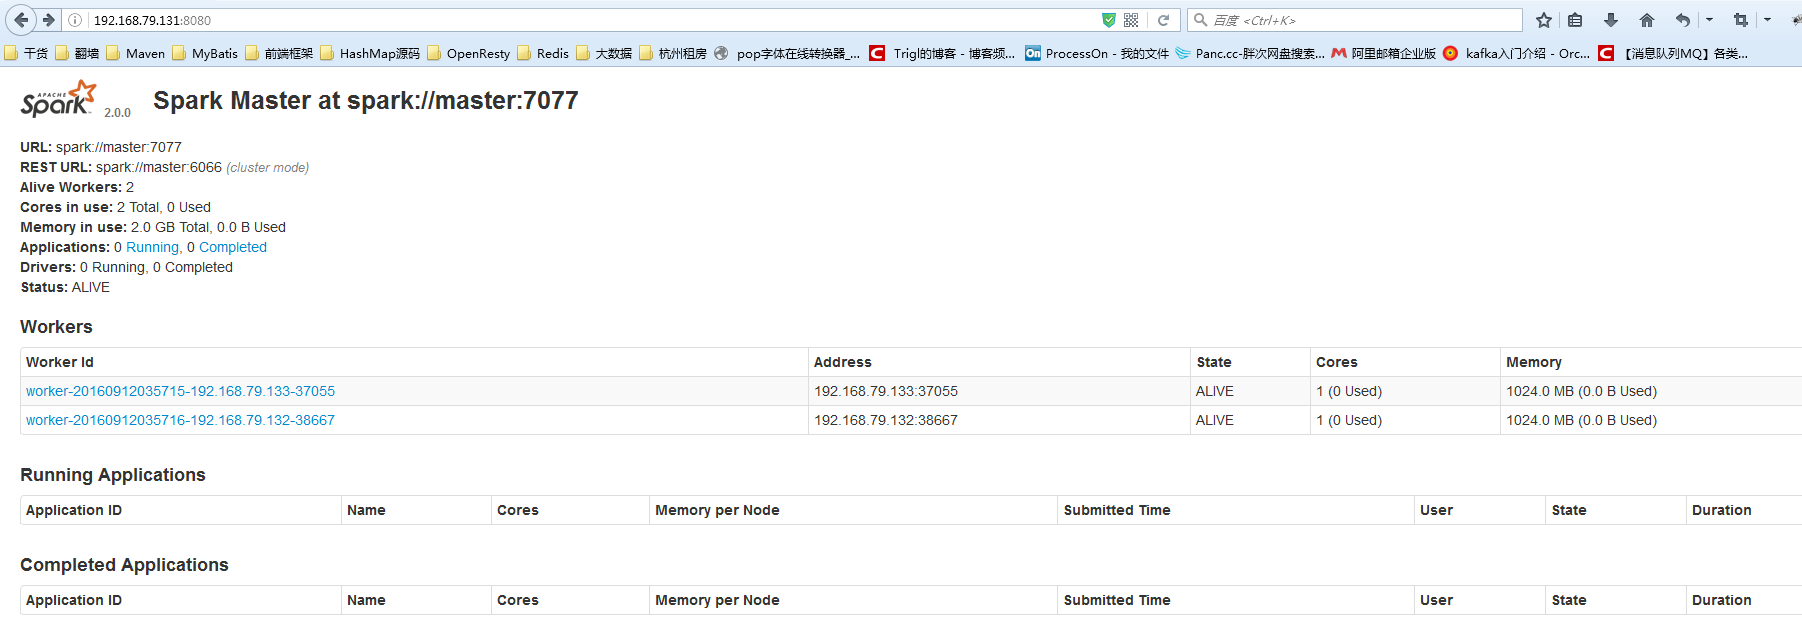This screenshot has height=638, width=1802.
Task: Show the bookmarks list icon
Action: click(1575, 20)
